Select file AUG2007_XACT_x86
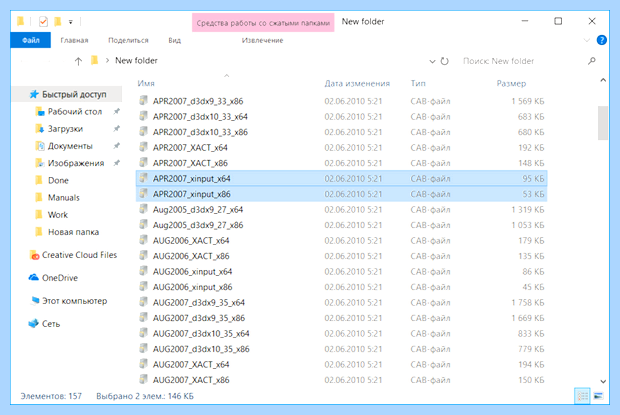Image resolution: width=620 pixels, height=415 pixels. point(342,380)
